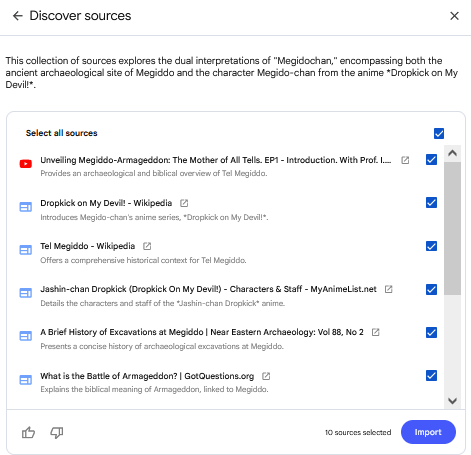This screenshot has height=455, width=471.
Task: Open Tel Megiddo Wikipedia external link icon
Action: (x=147, y=246)
